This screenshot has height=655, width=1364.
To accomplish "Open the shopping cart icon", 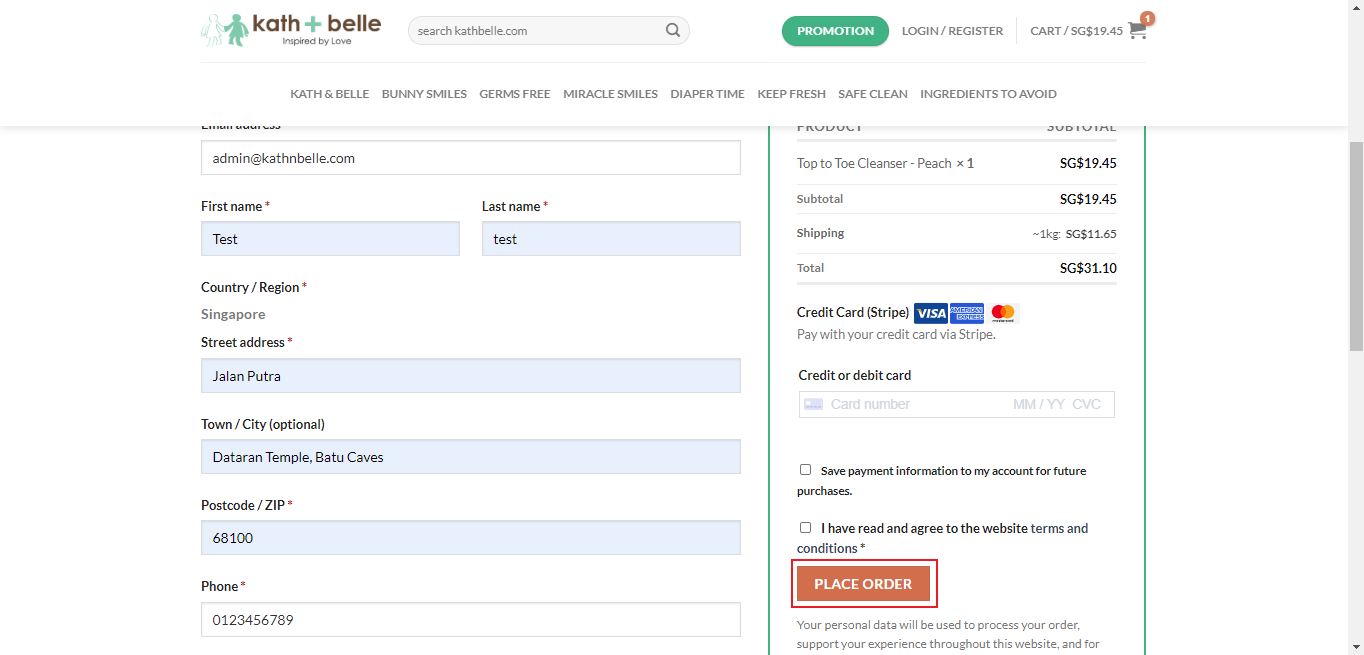I will click(x=1138, y=30).
